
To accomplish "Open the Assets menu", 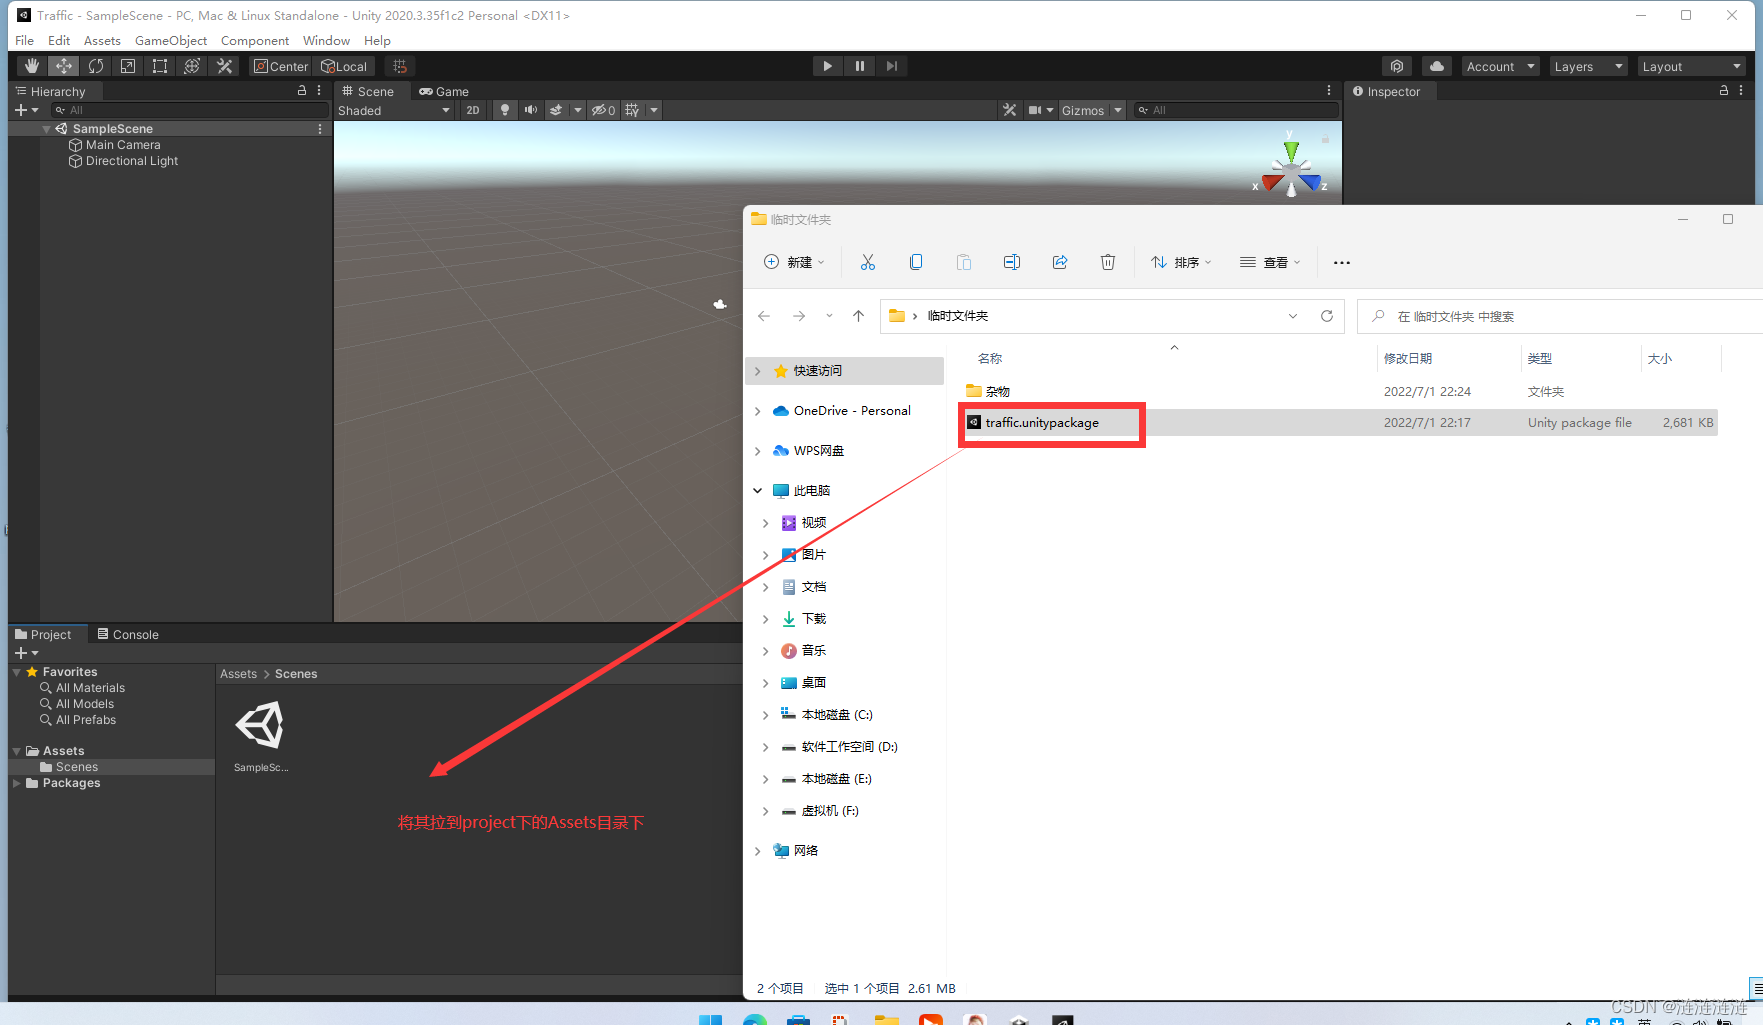I will pos(102,40).
